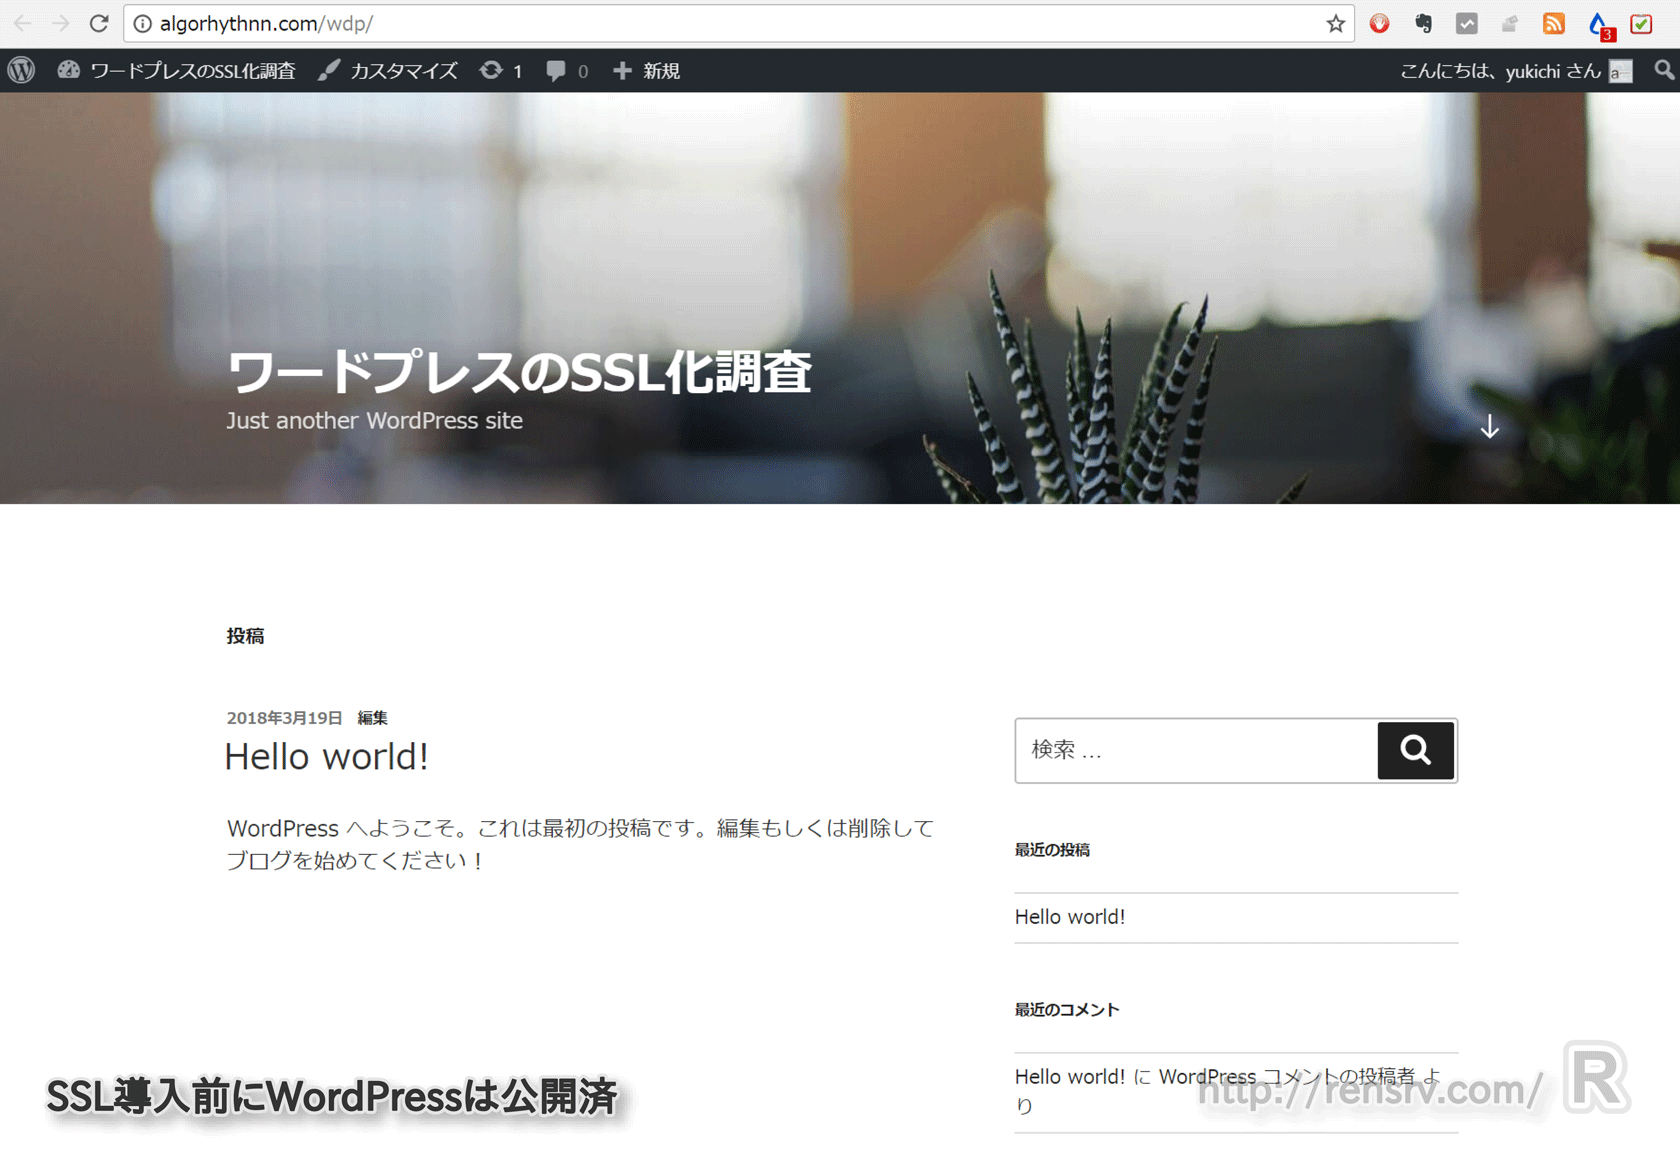Open the WordPress logo menu

(x=22, y=70)
